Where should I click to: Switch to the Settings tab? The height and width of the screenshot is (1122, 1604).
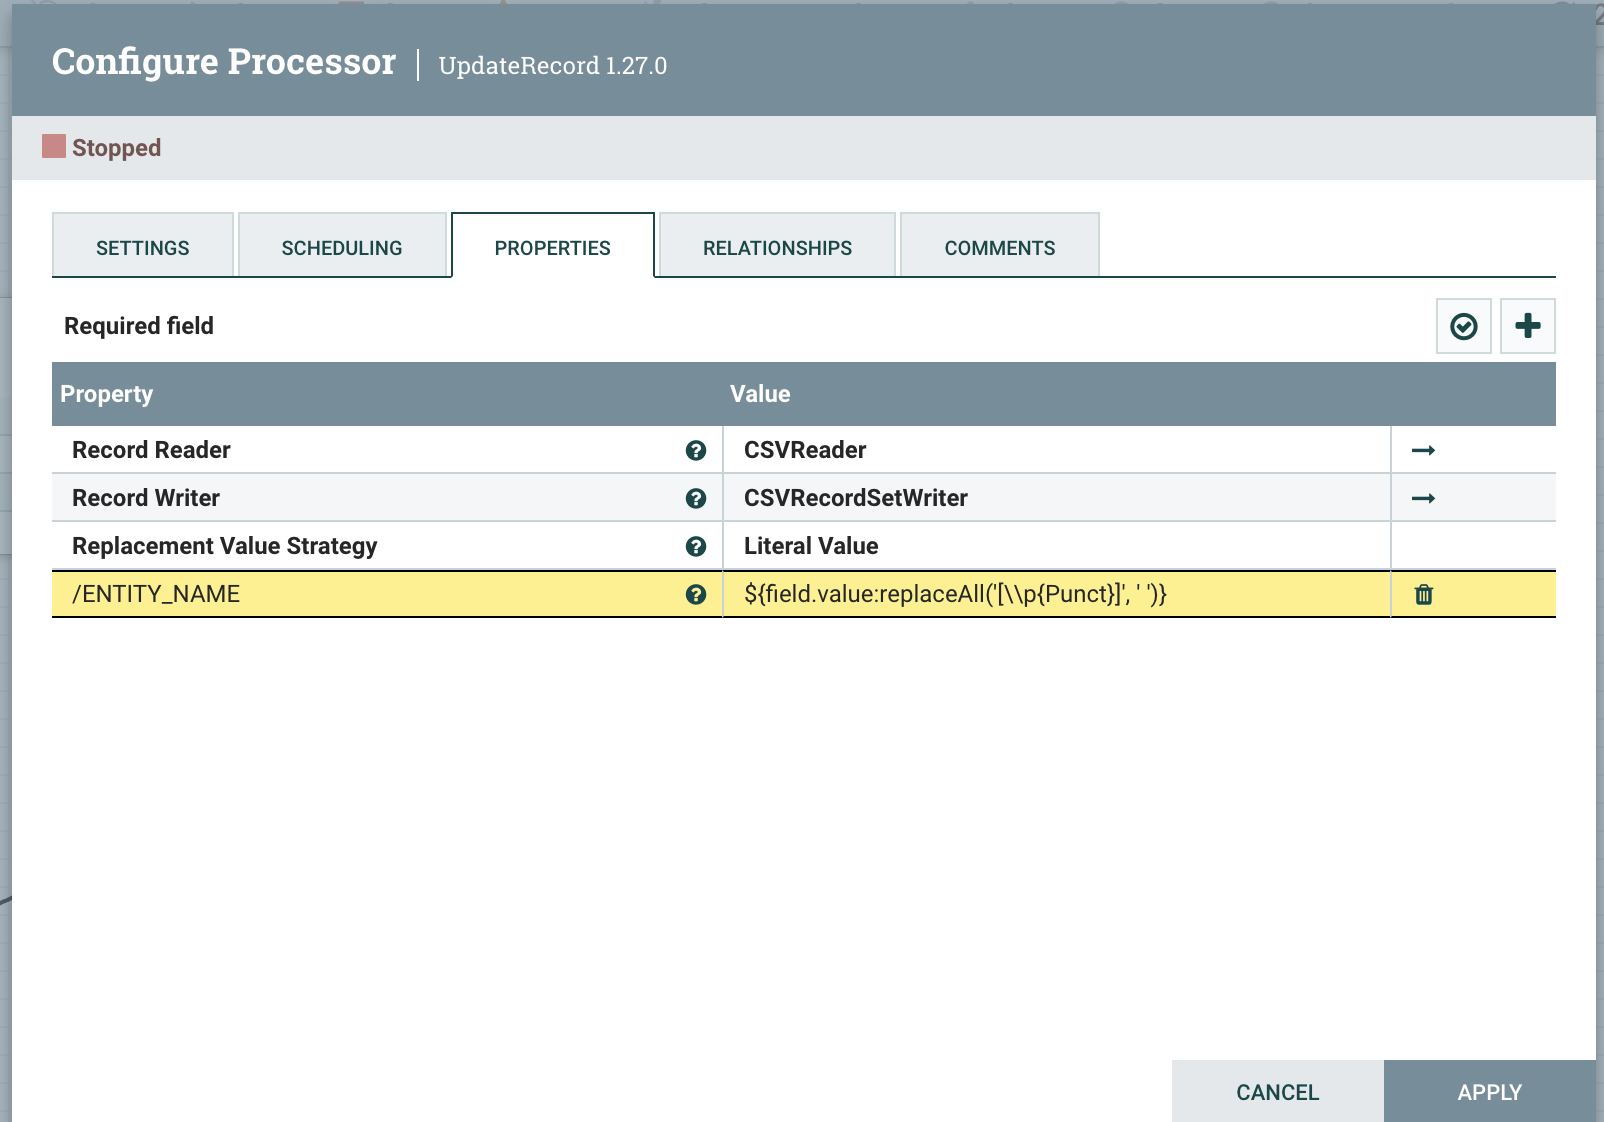tap(142, 246)
